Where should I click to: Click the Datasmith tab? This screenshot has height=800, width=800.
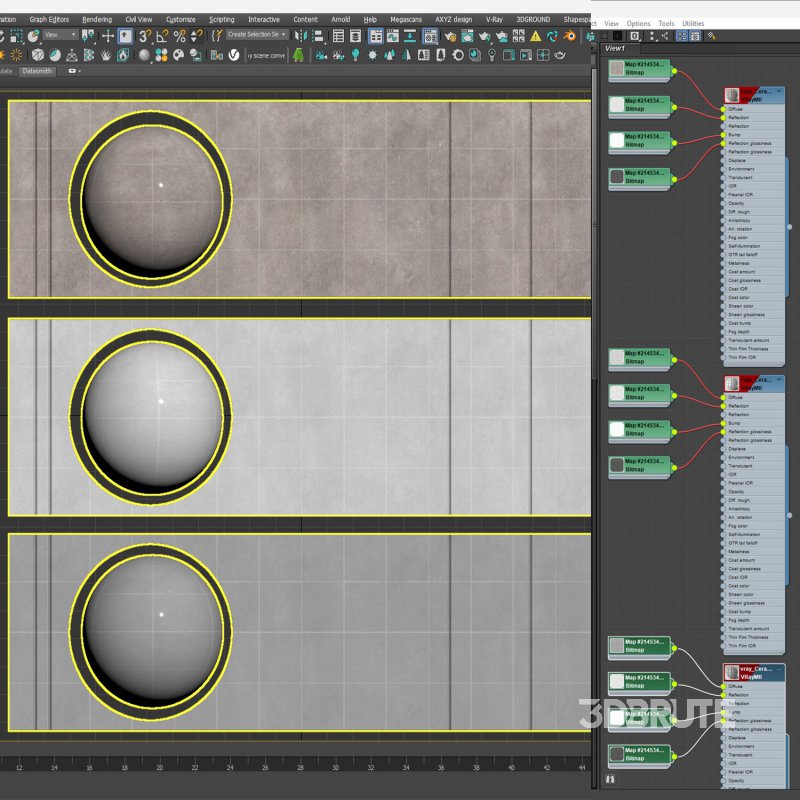[x=37, y=71]
